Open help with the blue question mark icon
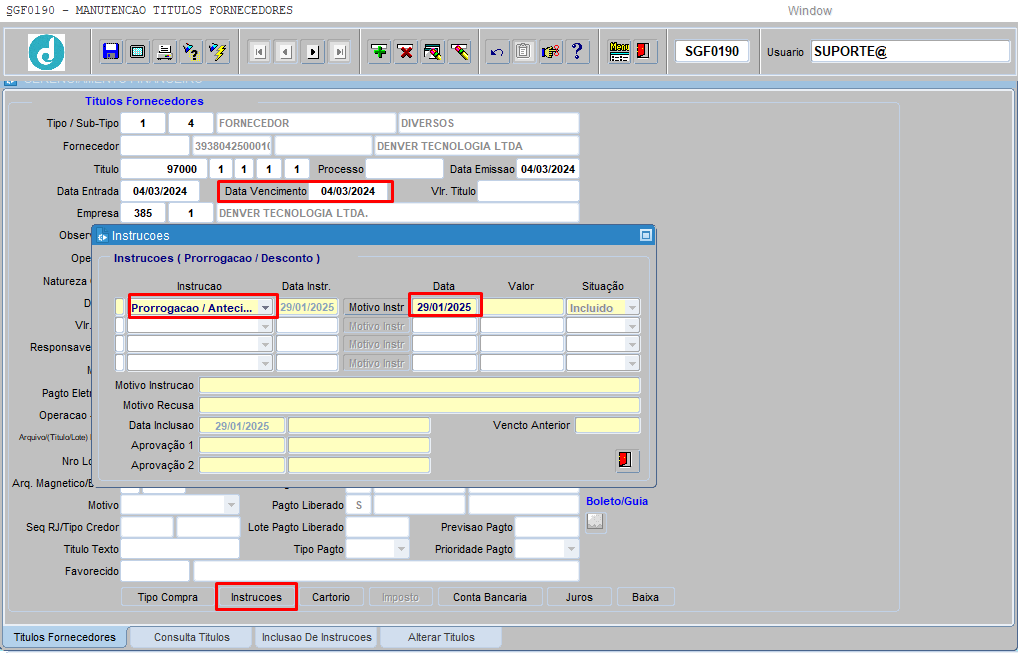Screen dimensions: 1018x653 [577, 52]
